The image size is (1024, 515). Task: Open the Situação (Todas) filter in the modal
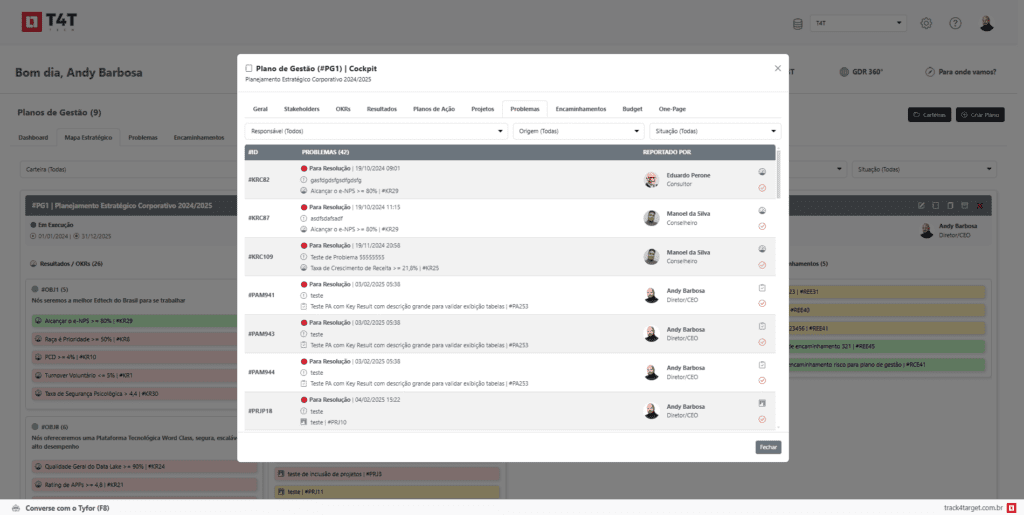point(714,131)
